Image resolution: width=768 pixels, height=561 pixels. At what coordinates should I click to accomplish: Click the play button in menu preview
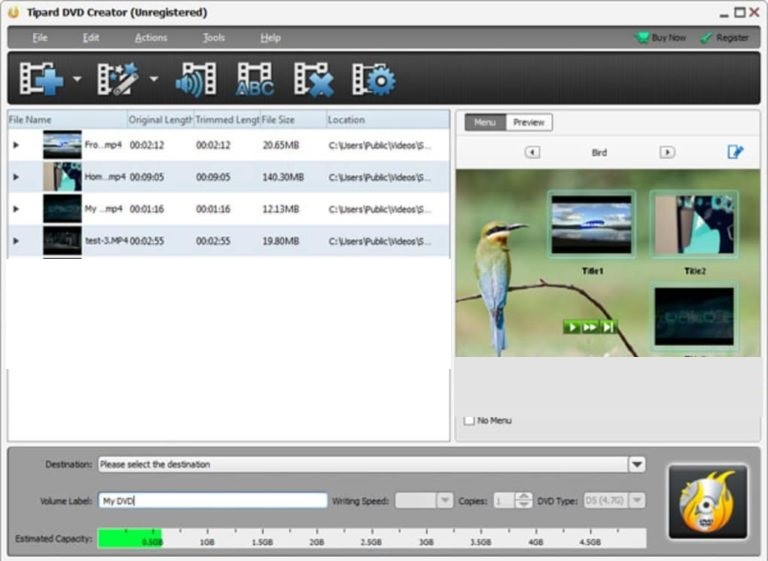[x=571, y=326]
